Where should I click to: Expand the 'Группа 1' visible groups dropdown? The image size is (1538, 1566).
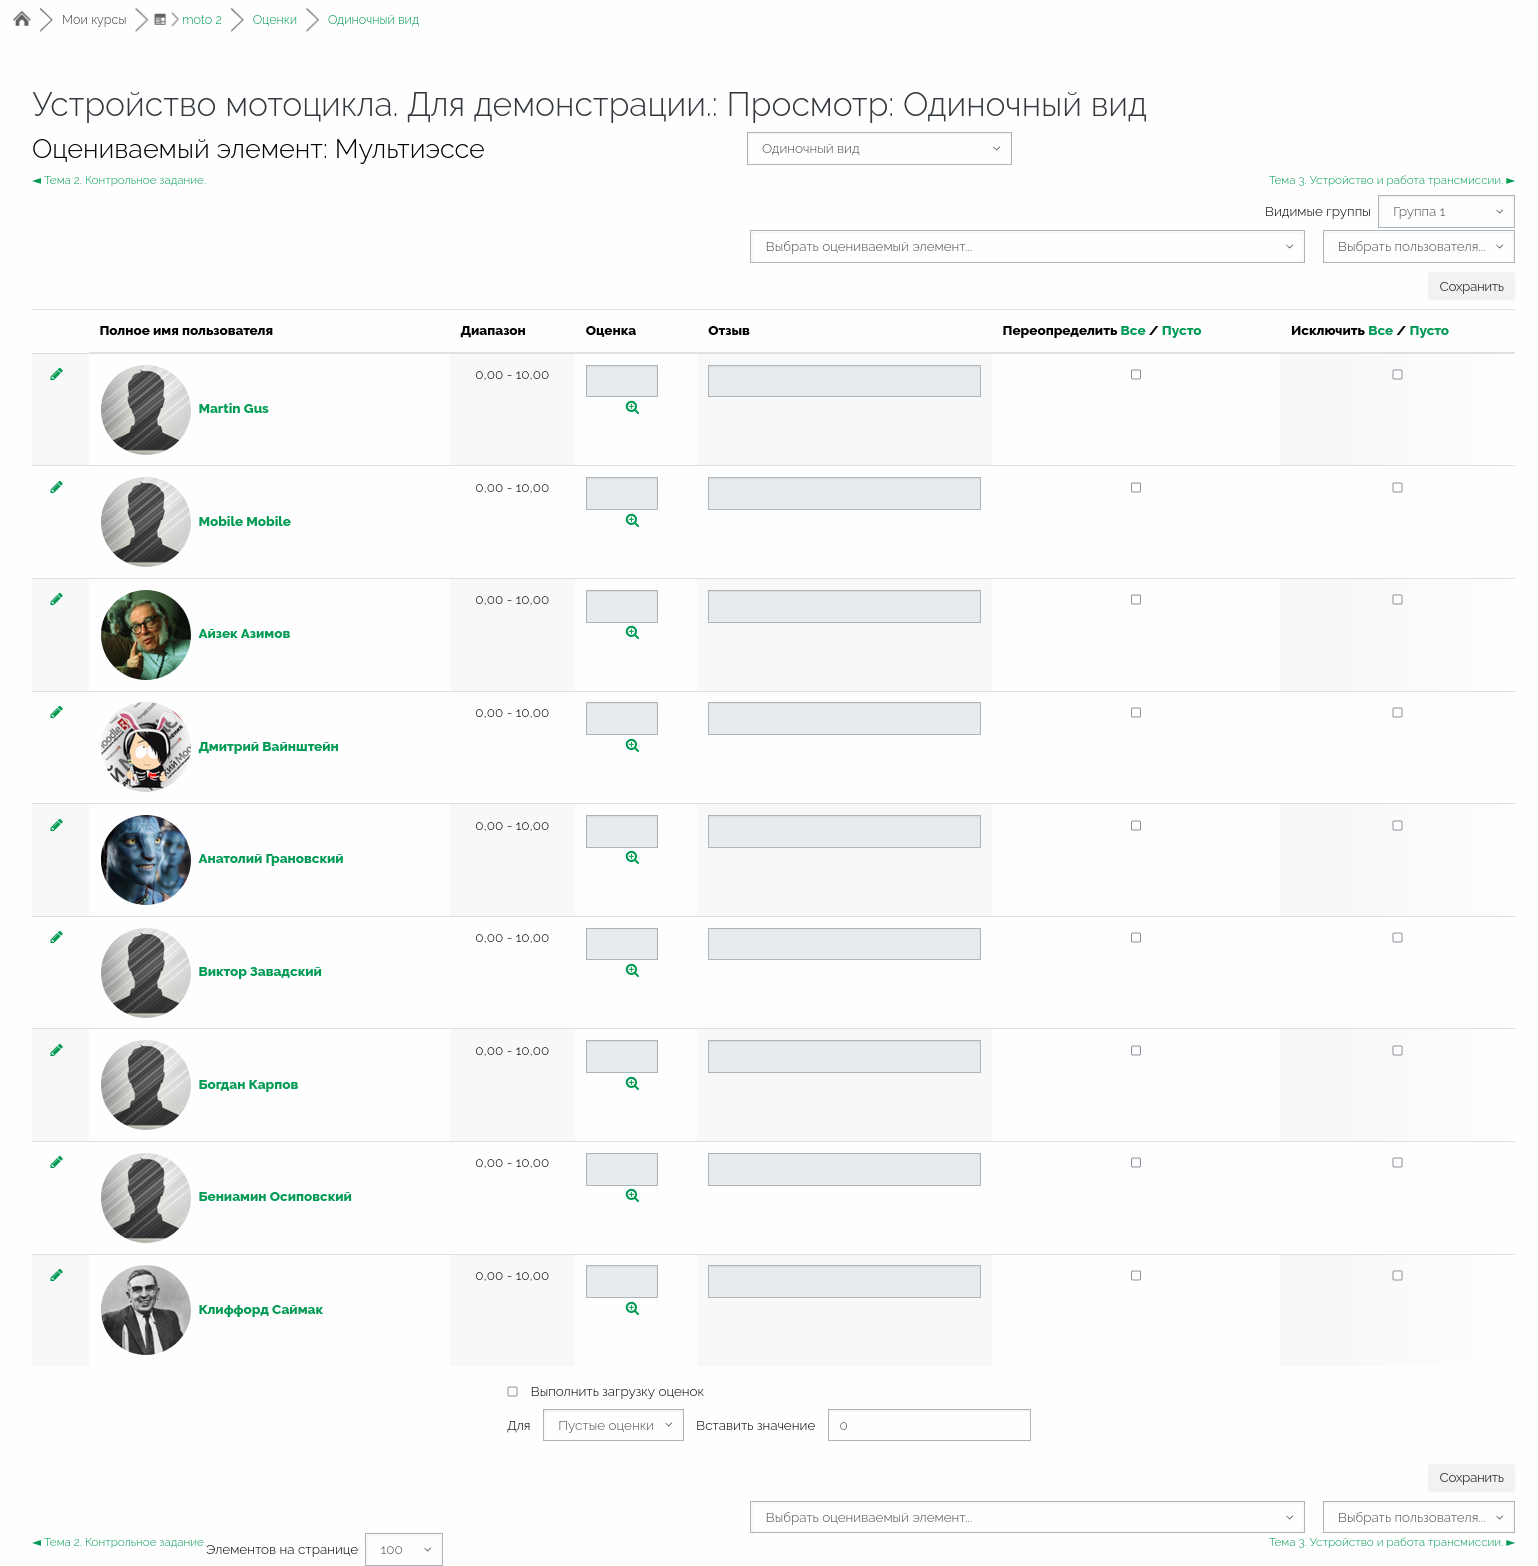[x=1445, y=212]
